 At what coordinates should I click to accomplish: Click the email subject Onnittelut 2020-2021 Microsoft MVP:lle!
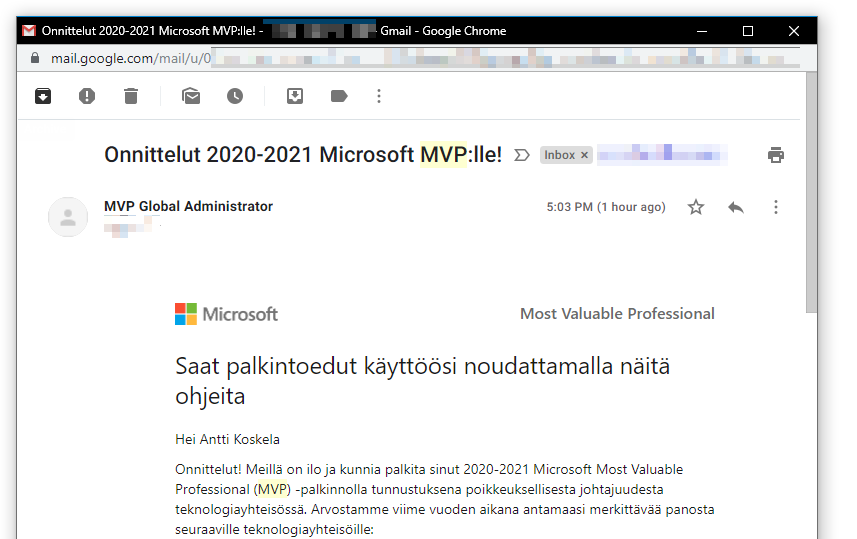[x=303, y=155]
